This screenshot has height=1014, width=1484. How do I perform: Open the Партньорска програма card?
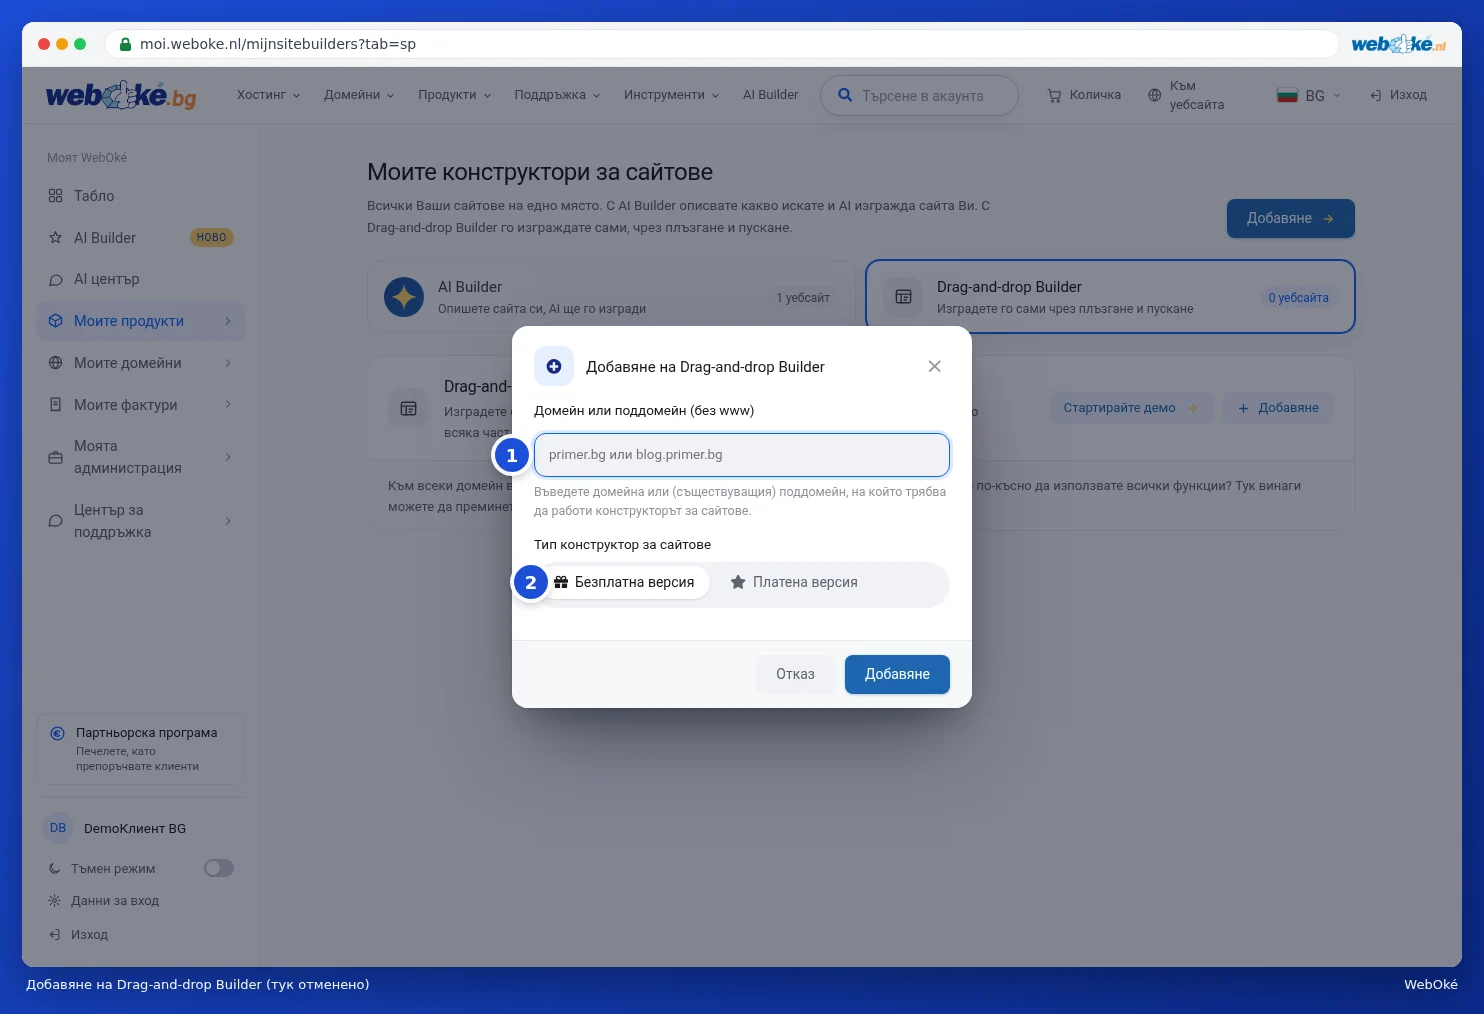point(140,749)
